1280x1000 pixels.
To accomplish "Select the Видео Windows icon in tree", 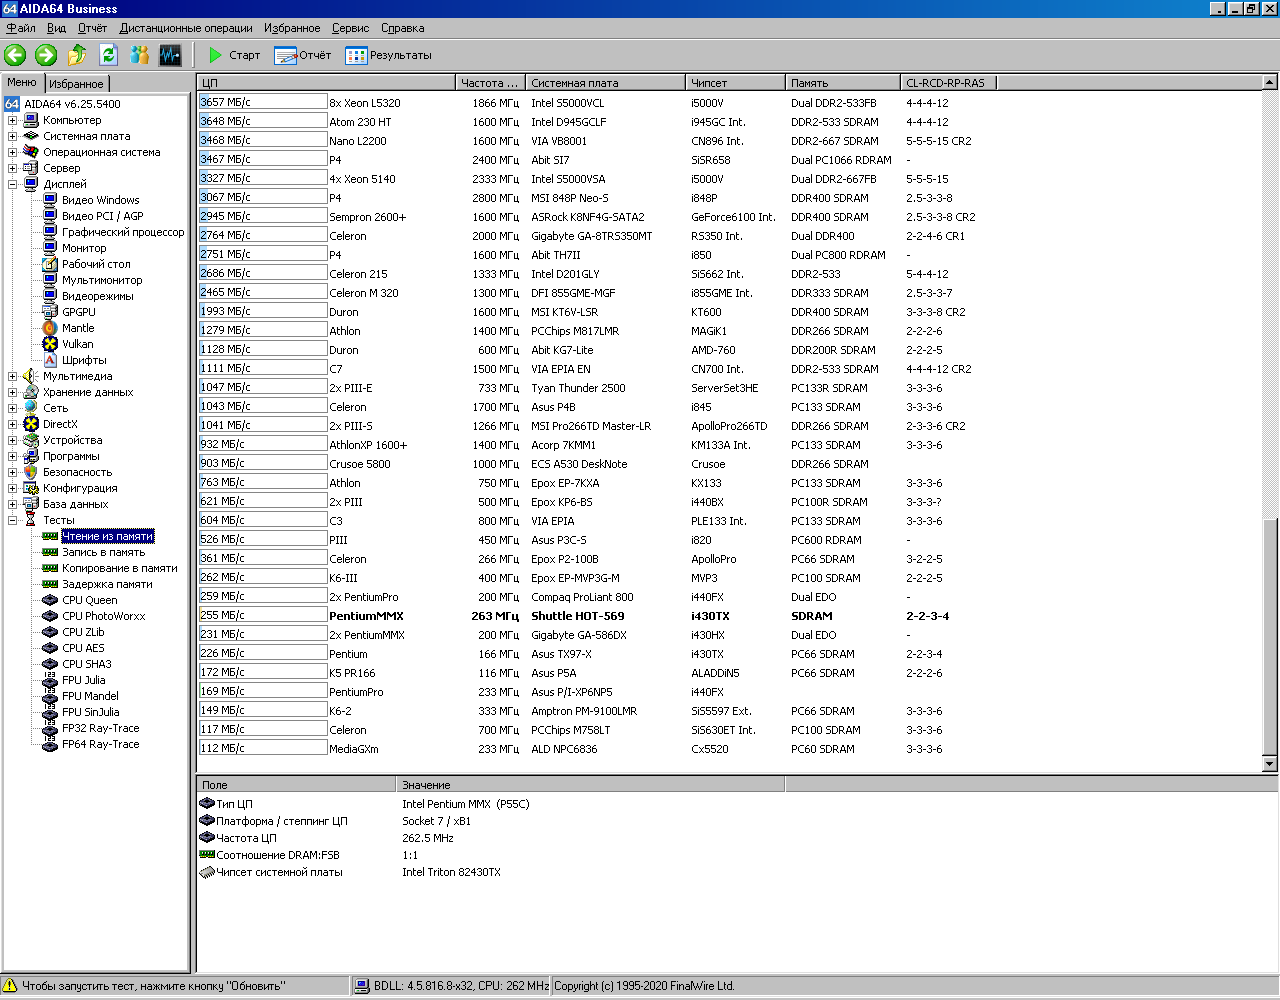I will tap(50, 200).
